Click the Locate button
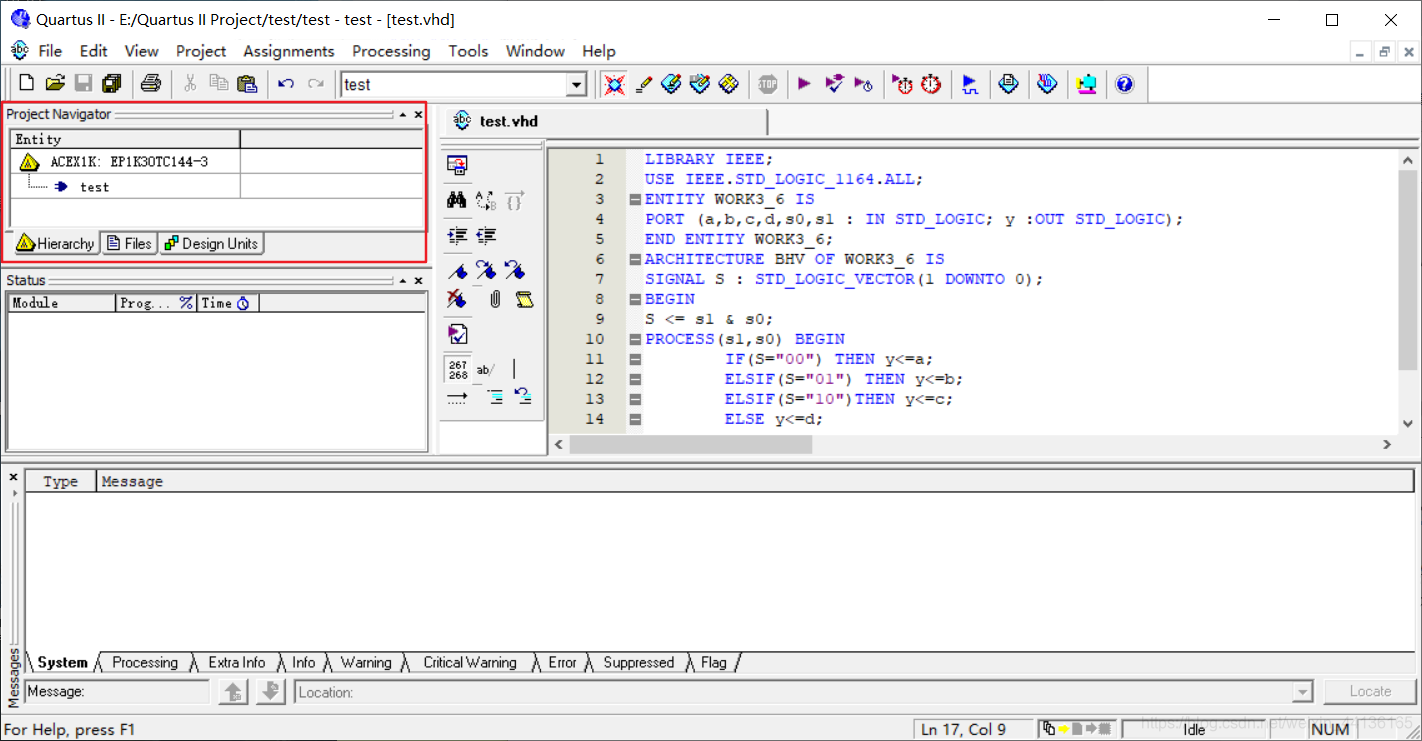This screenshot has height=741, width=1422. coord(1370,691)
